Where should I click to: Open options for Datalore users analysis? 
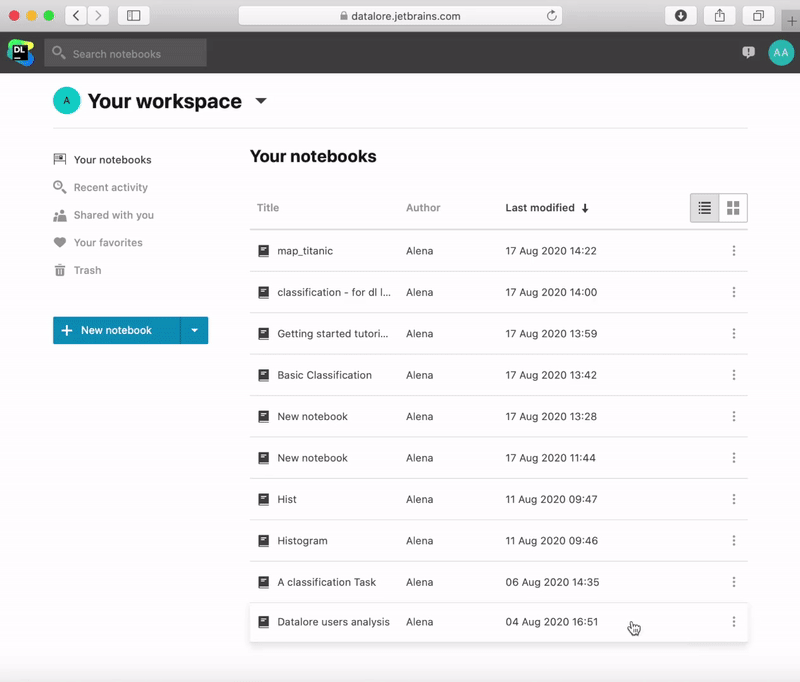coord(734,621)
